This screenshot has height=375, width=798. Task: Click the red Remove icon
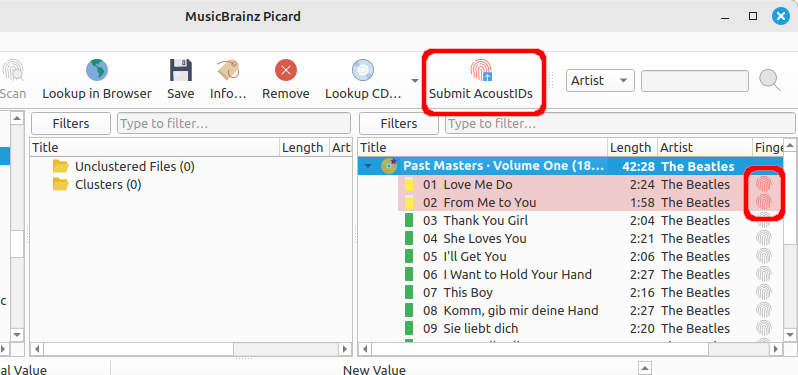[286, 70]
